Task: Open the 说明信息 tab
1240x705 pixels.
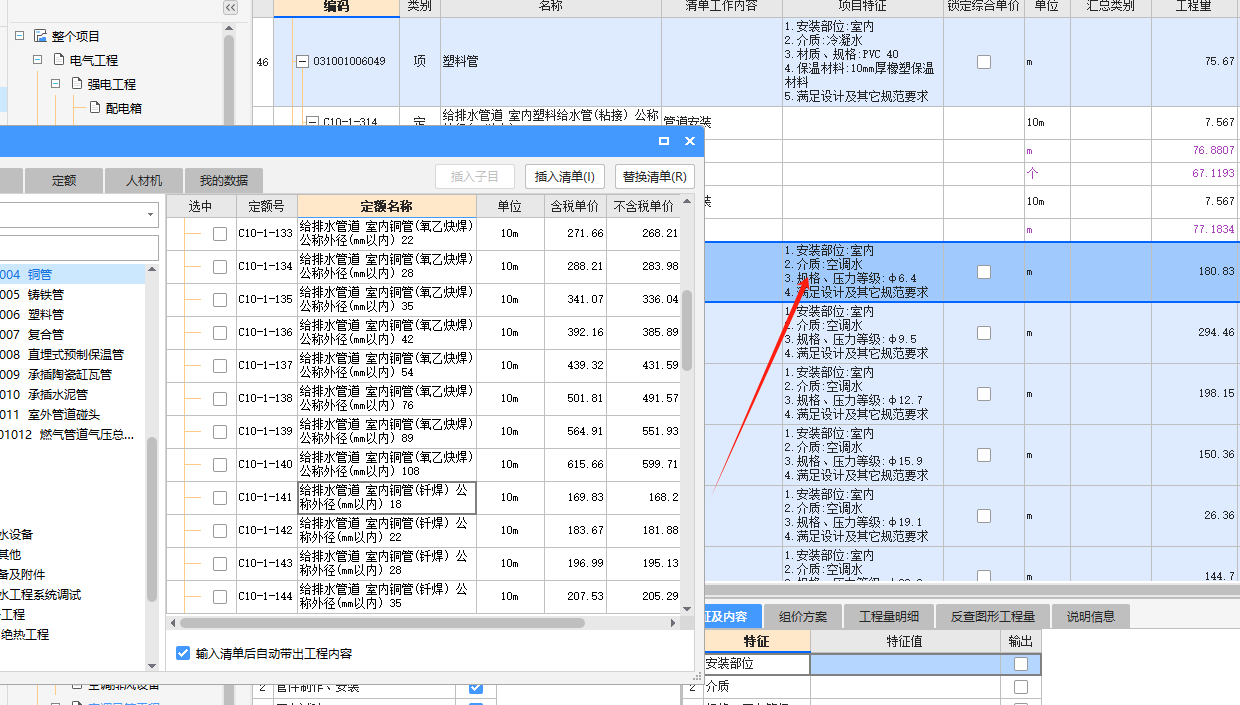Action: 1090,616
